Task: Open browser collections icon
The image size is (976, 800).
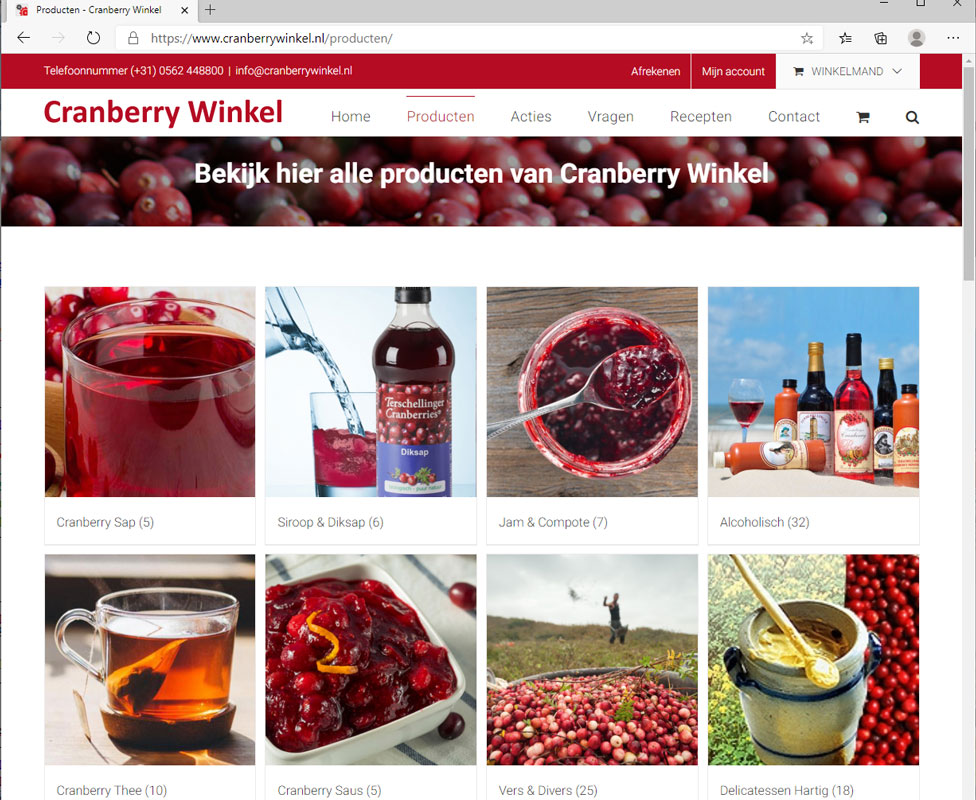Action: point(881,39)
